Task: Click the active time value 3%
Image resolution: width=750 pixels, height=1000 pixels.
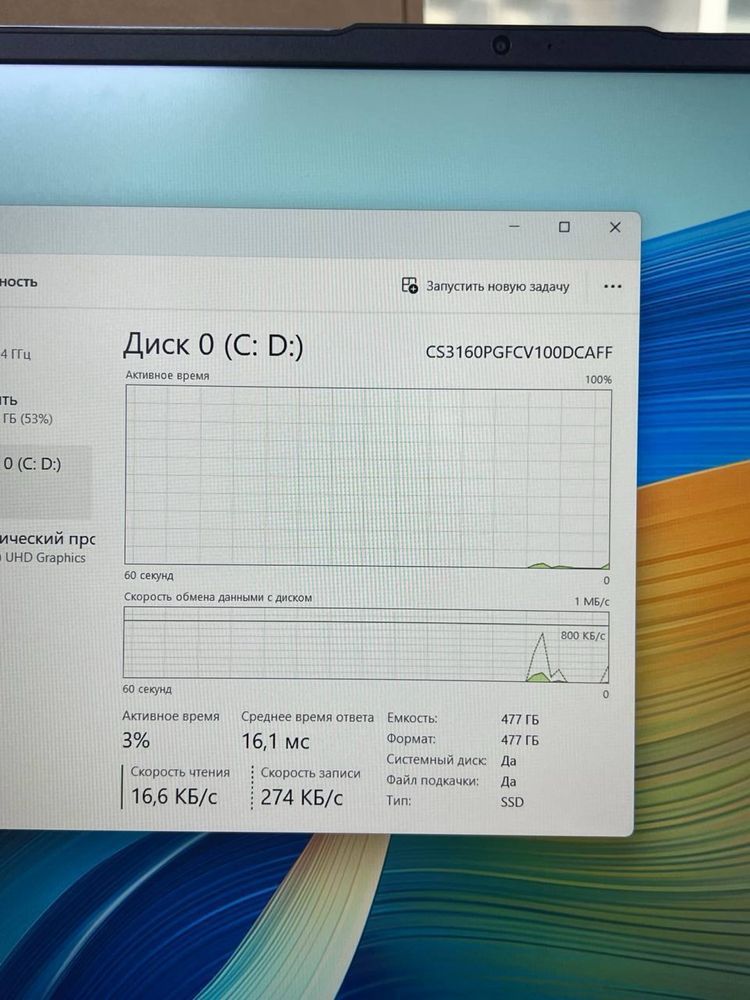Action: tap(136, 740)
